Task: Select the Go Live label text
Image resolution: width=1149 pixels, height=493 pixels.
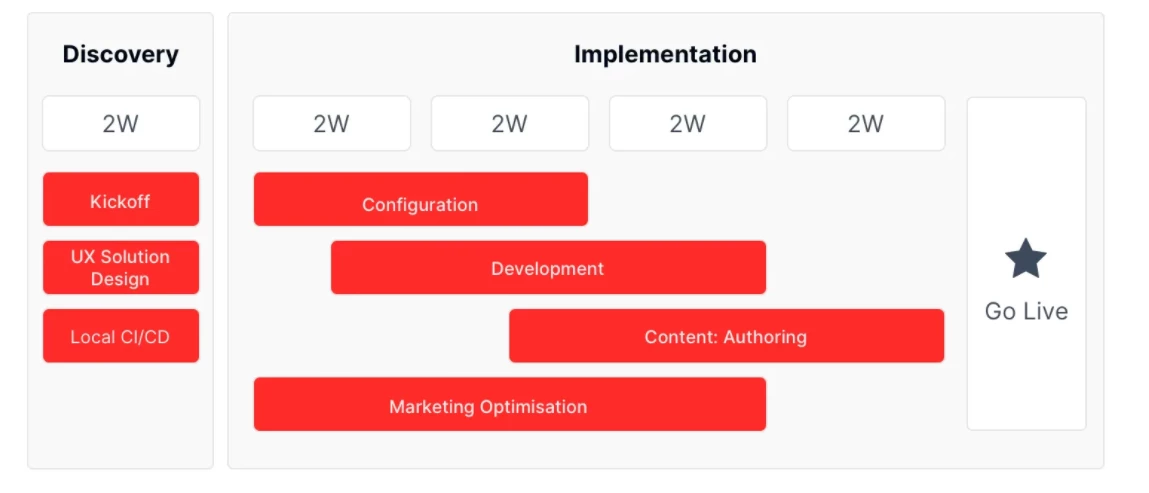Action: [1026, 311]
